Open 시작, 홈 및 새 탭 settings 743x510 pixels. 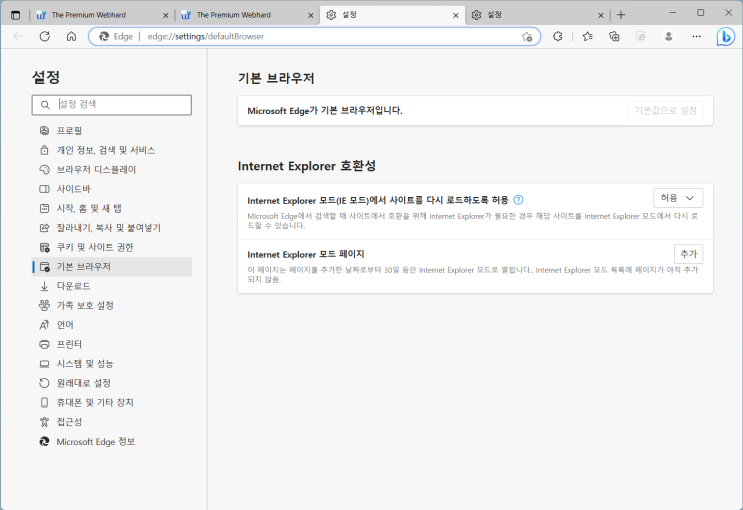click(112, 208)
